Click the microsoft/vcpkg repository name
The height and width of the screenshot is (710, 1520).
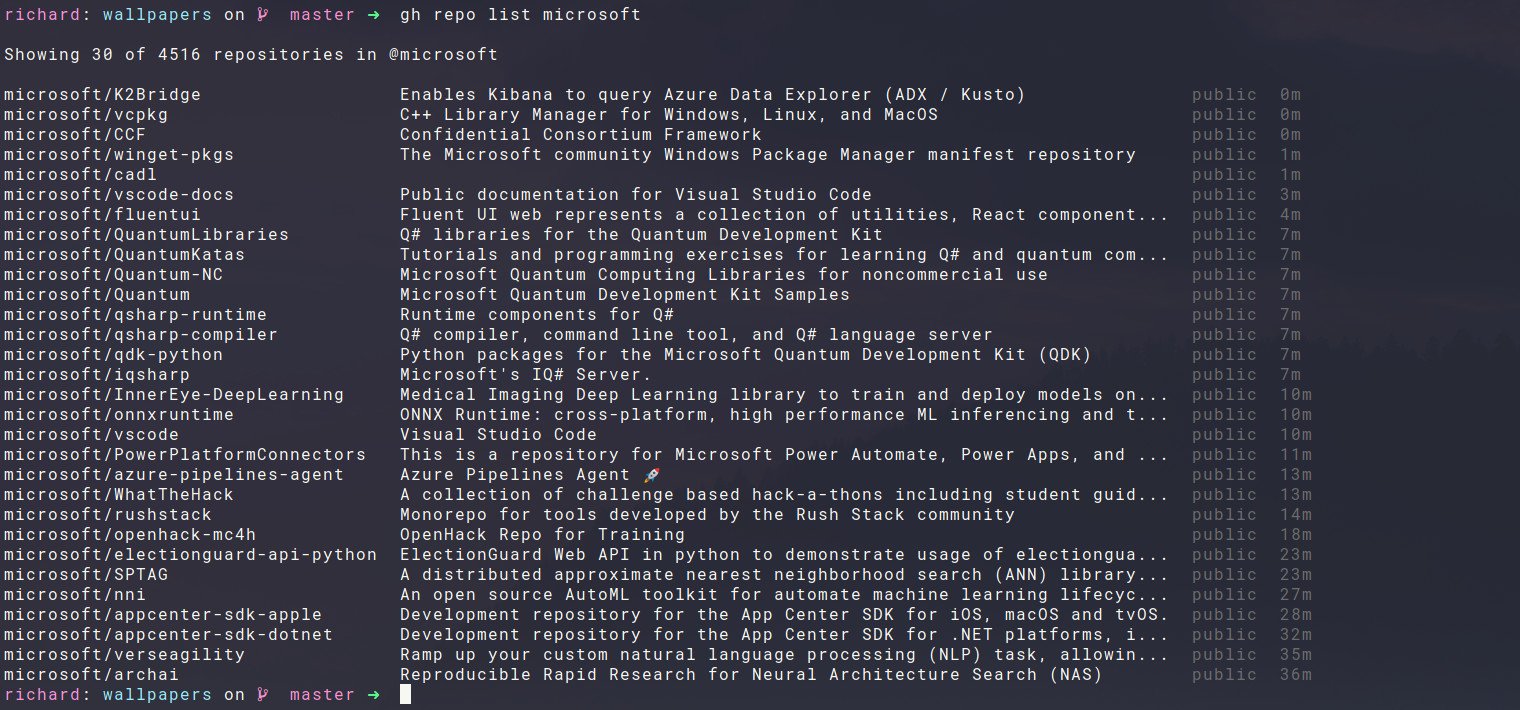pos(85,115)
